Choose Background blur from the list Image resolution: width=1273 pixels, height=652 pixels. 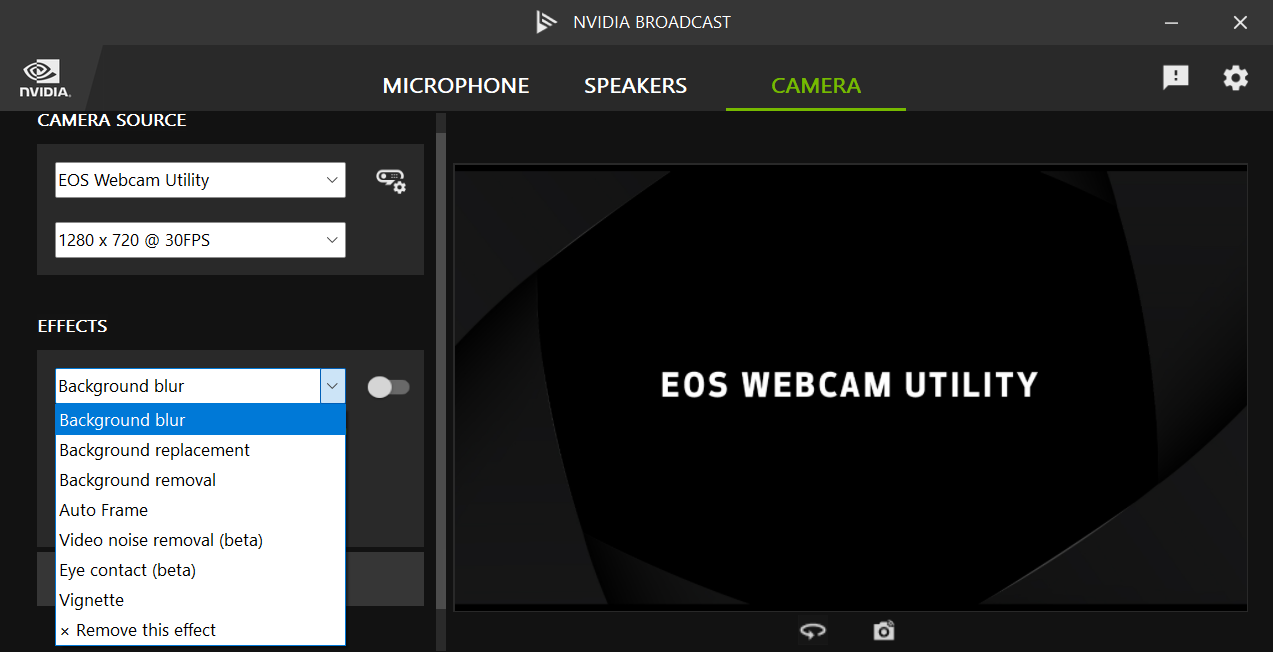pos(200,420)
